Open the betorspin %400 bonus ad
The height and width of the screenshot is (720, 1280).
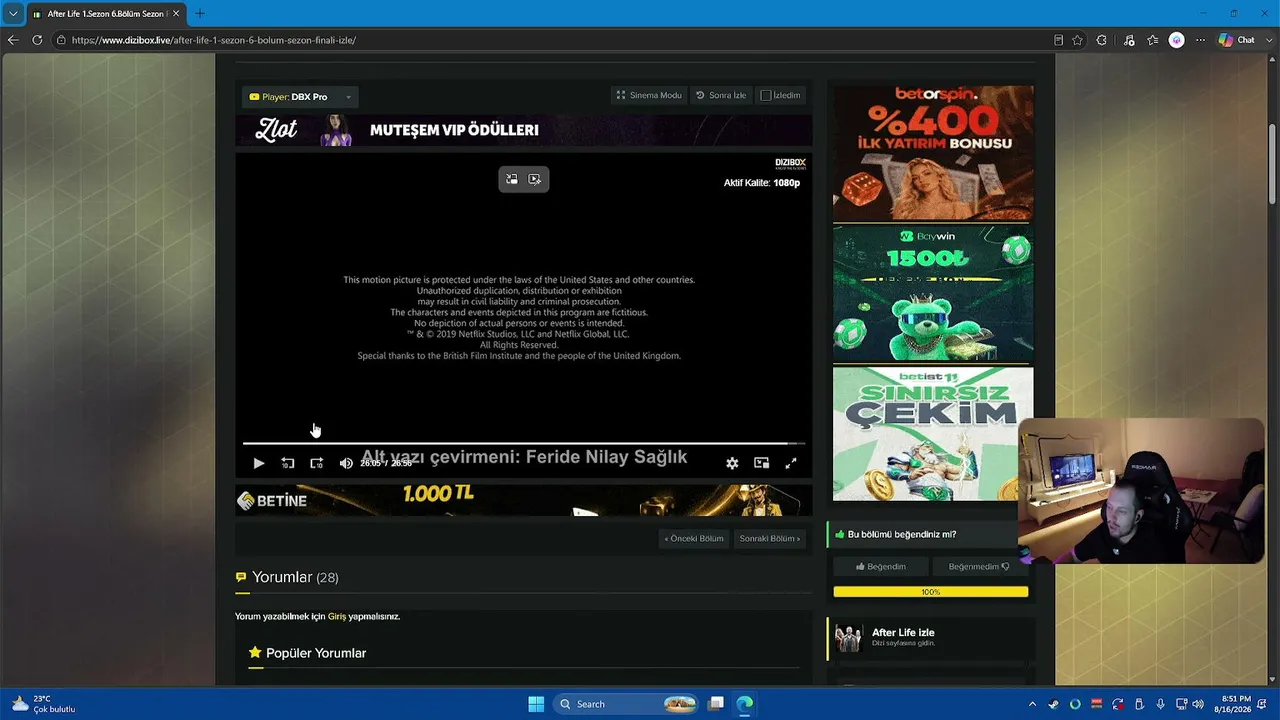pos(933,152)
